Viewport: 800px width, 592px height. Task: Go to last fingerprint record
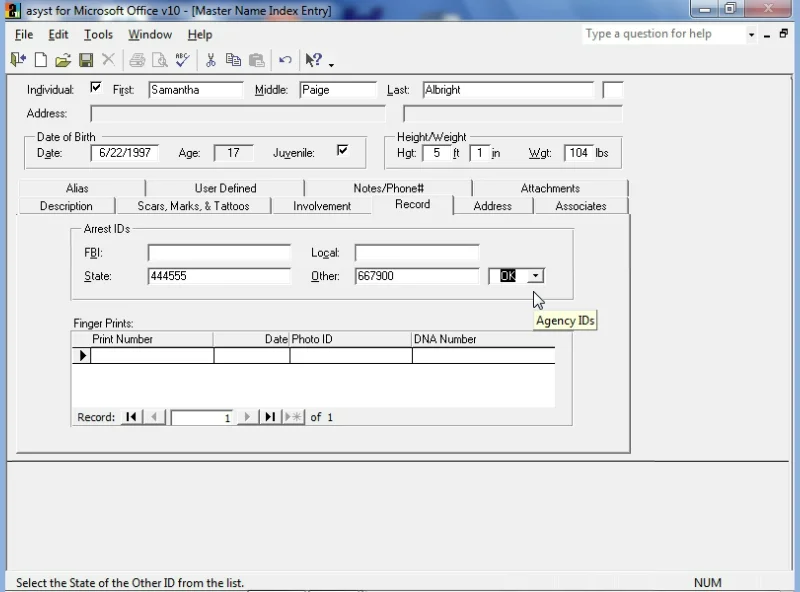pos(270,417)
